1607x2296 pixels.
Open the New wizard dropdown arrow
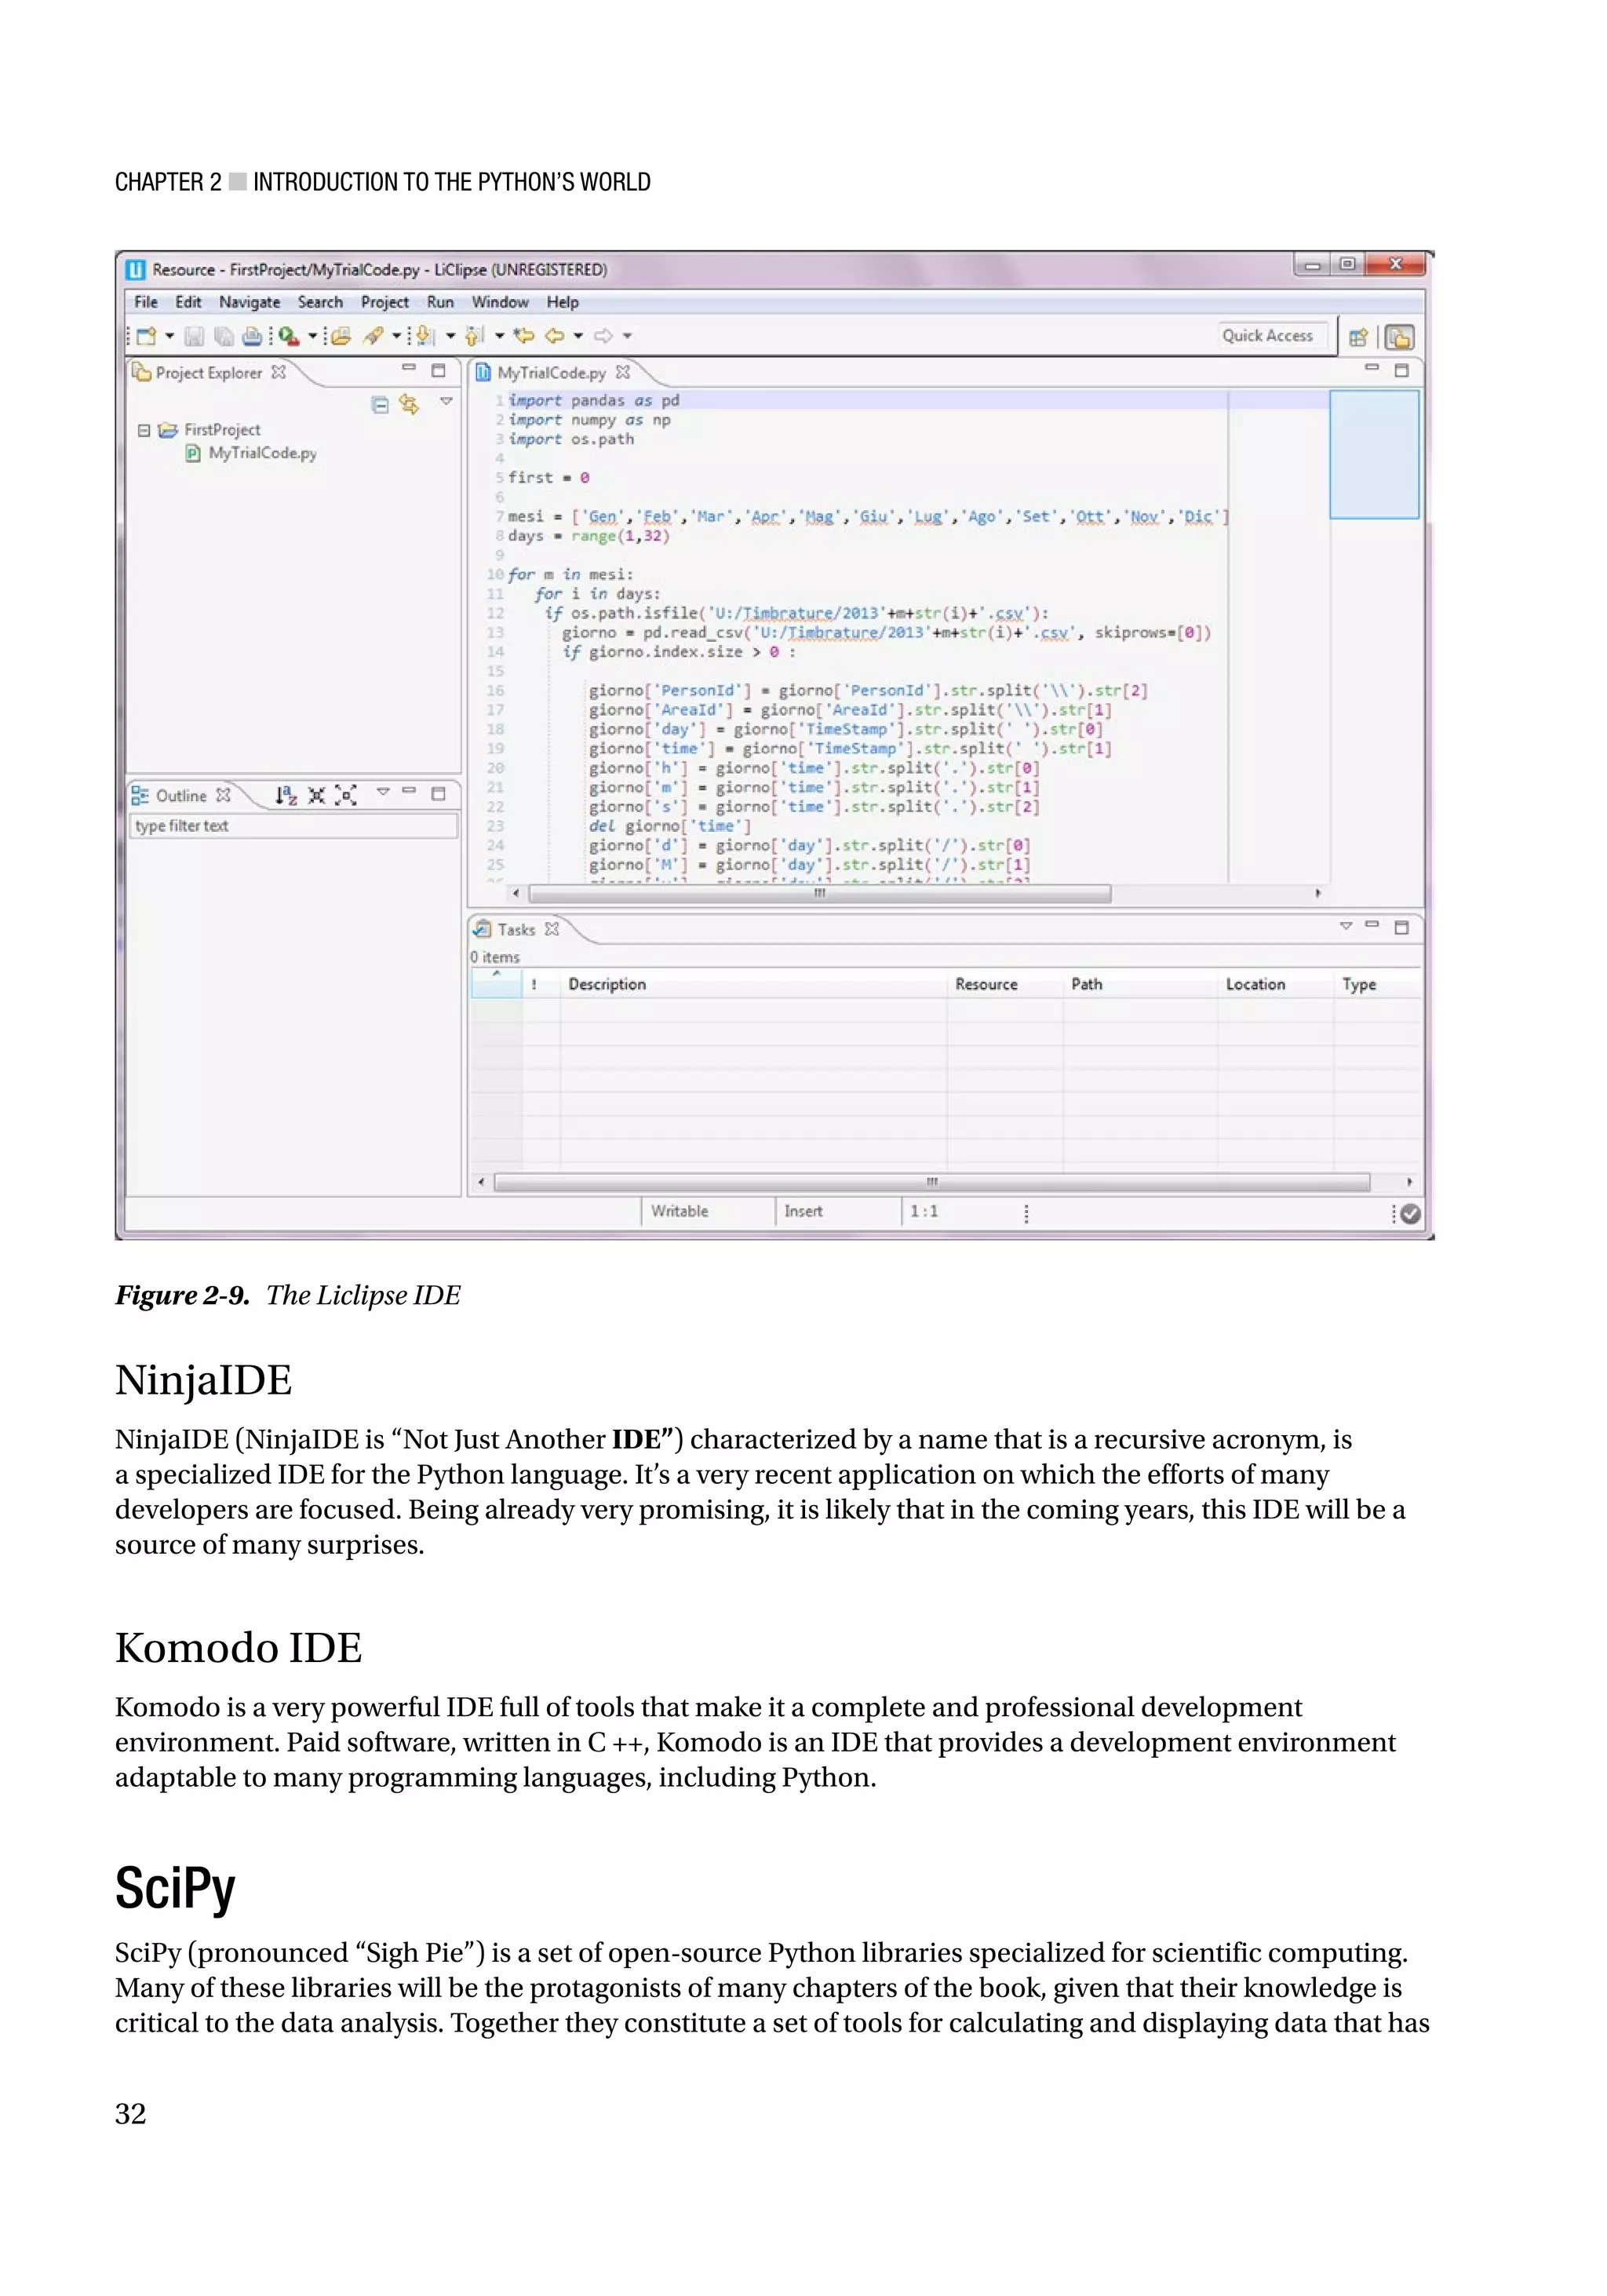(x=170, y=336)
